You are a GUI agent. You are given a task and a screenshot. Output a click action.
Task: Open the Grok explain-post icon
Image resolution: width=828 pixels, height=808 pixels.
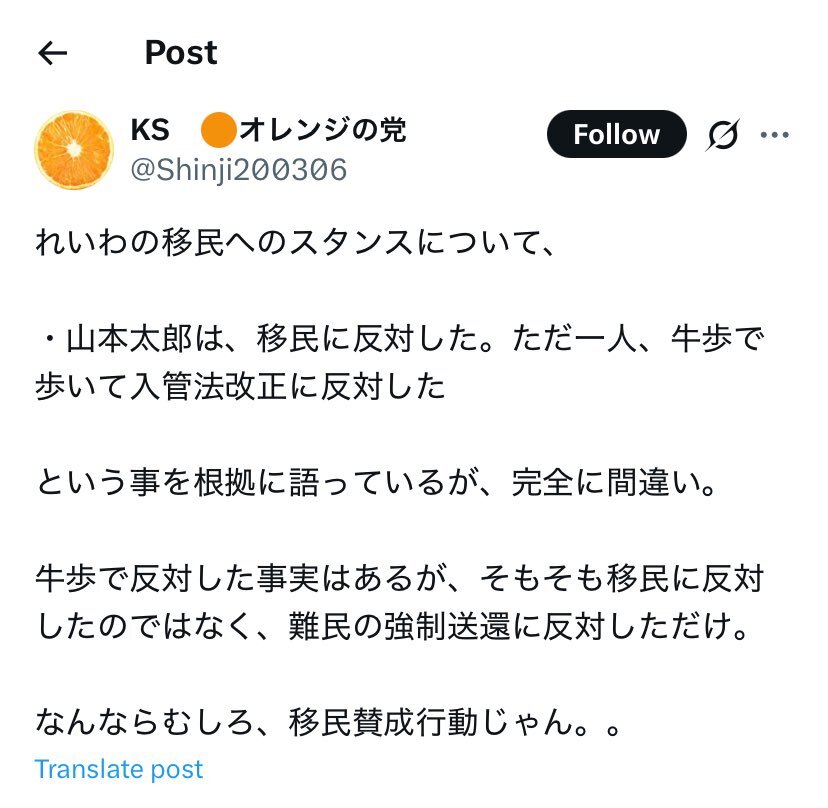[722, 135]
